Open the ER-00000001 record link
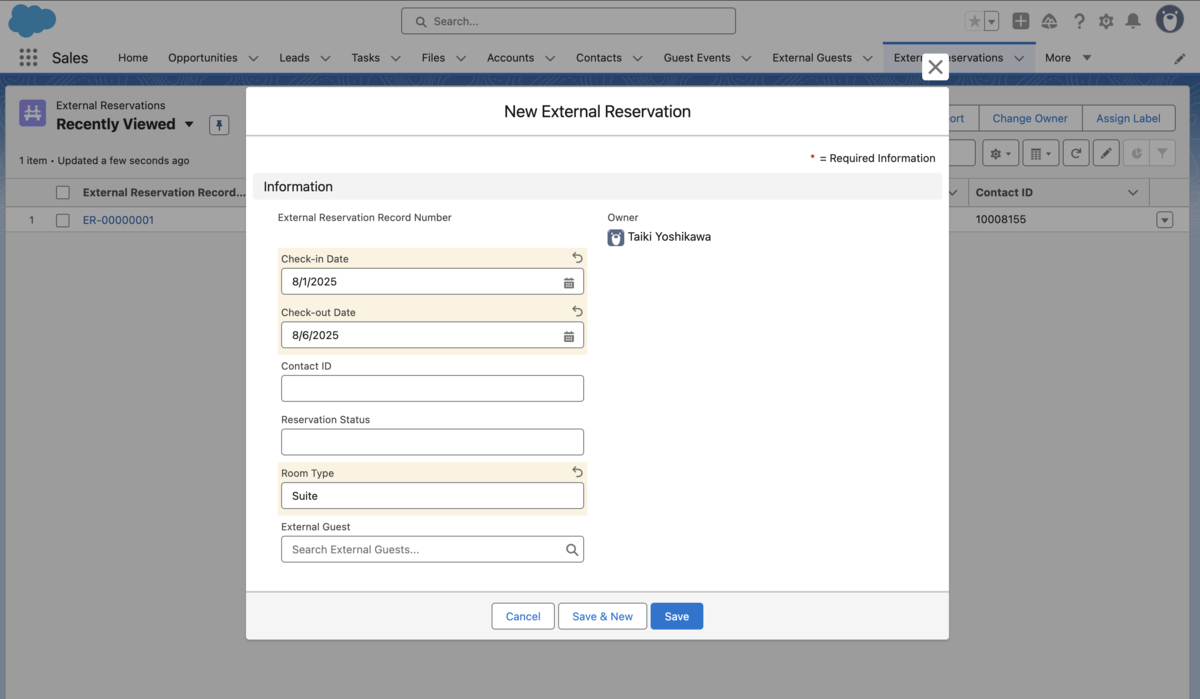Image resolution: width=1200 pixels, height=699 pixels. (118, 220)
